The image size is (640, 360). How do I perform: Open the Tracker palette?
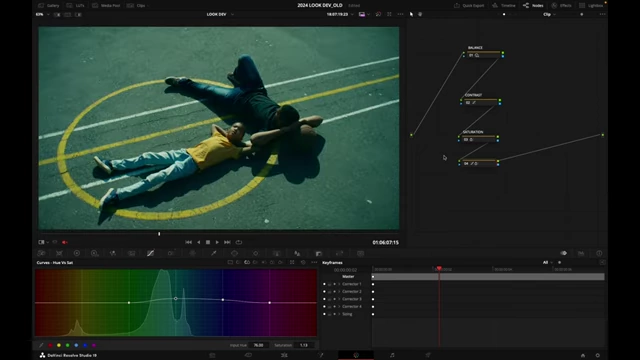click(256, 253)
